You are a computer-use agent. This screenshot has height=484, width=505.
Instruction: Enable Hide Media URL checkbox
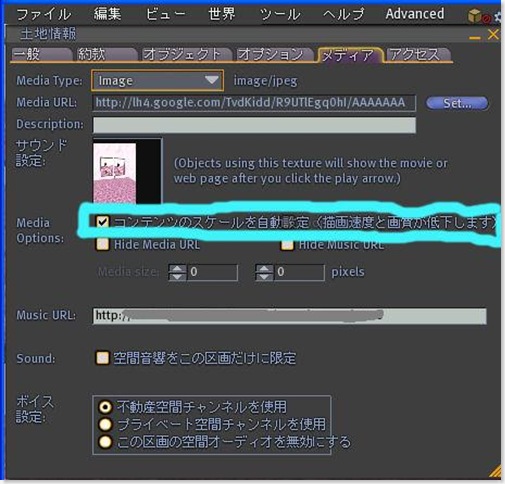pos(102,244)
